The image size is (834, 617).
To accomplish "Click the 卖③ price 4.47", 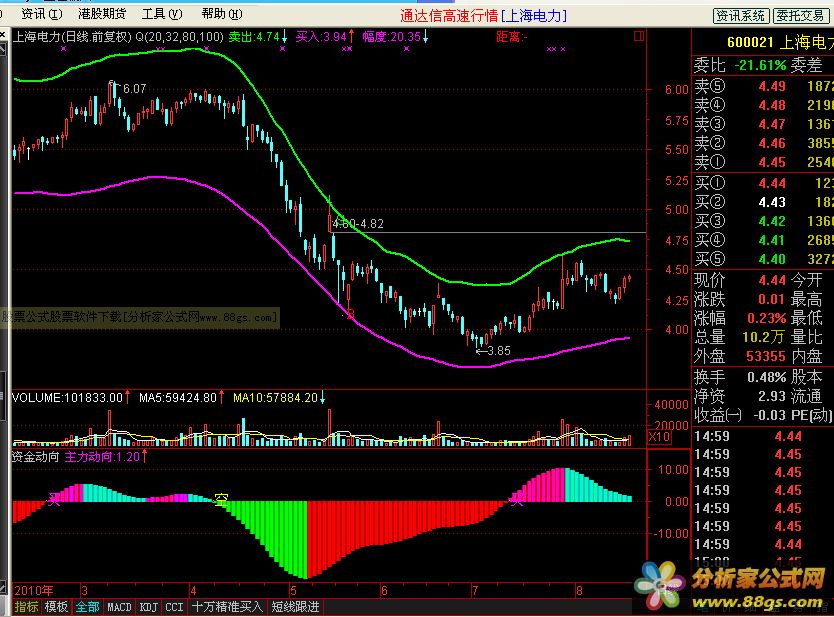I will tap(772, 124).
